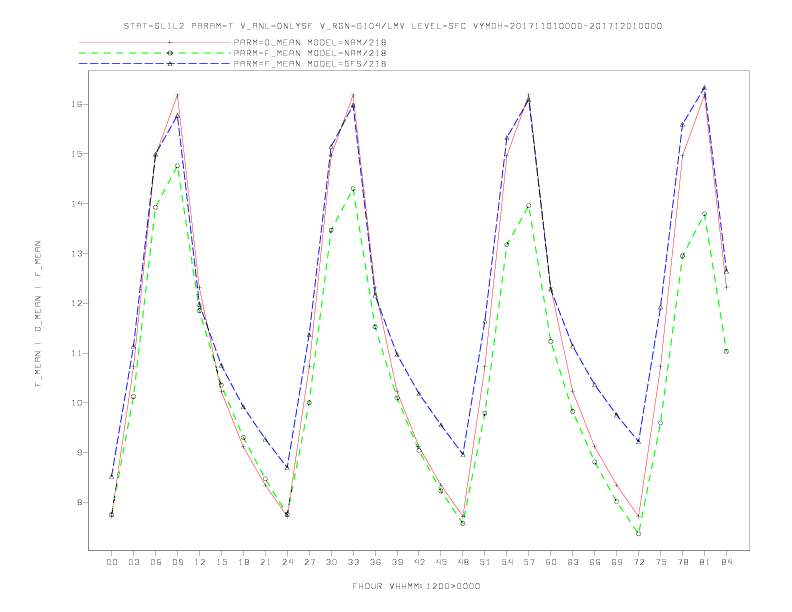Click x-axis tick label 54
The height and width of the screenshot is (612, 792).
[507, 562]
